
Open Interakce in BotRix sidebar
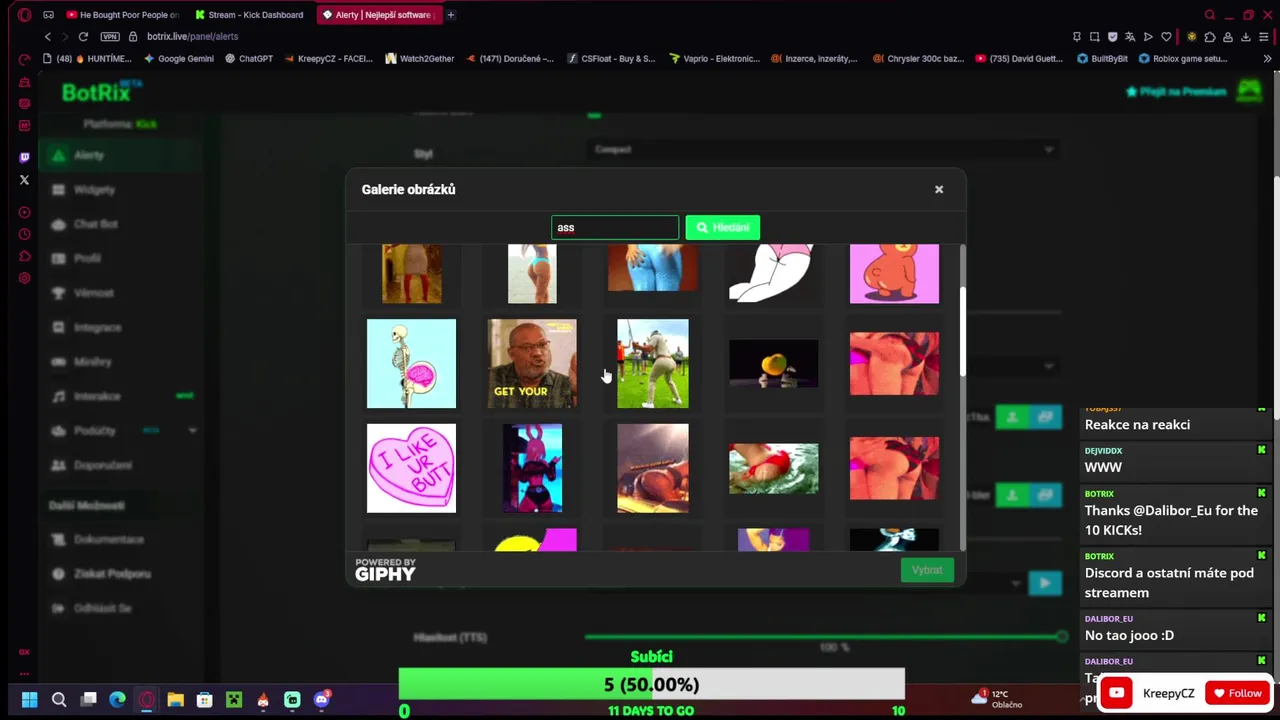pos(97,396)
